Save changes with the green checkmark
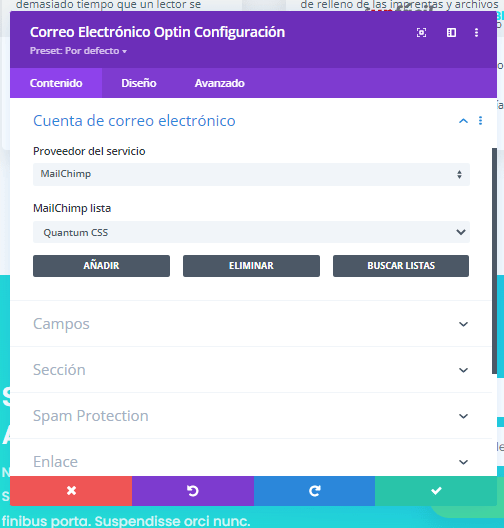Viewport: 504px width, 528px height. click(436, 491)
